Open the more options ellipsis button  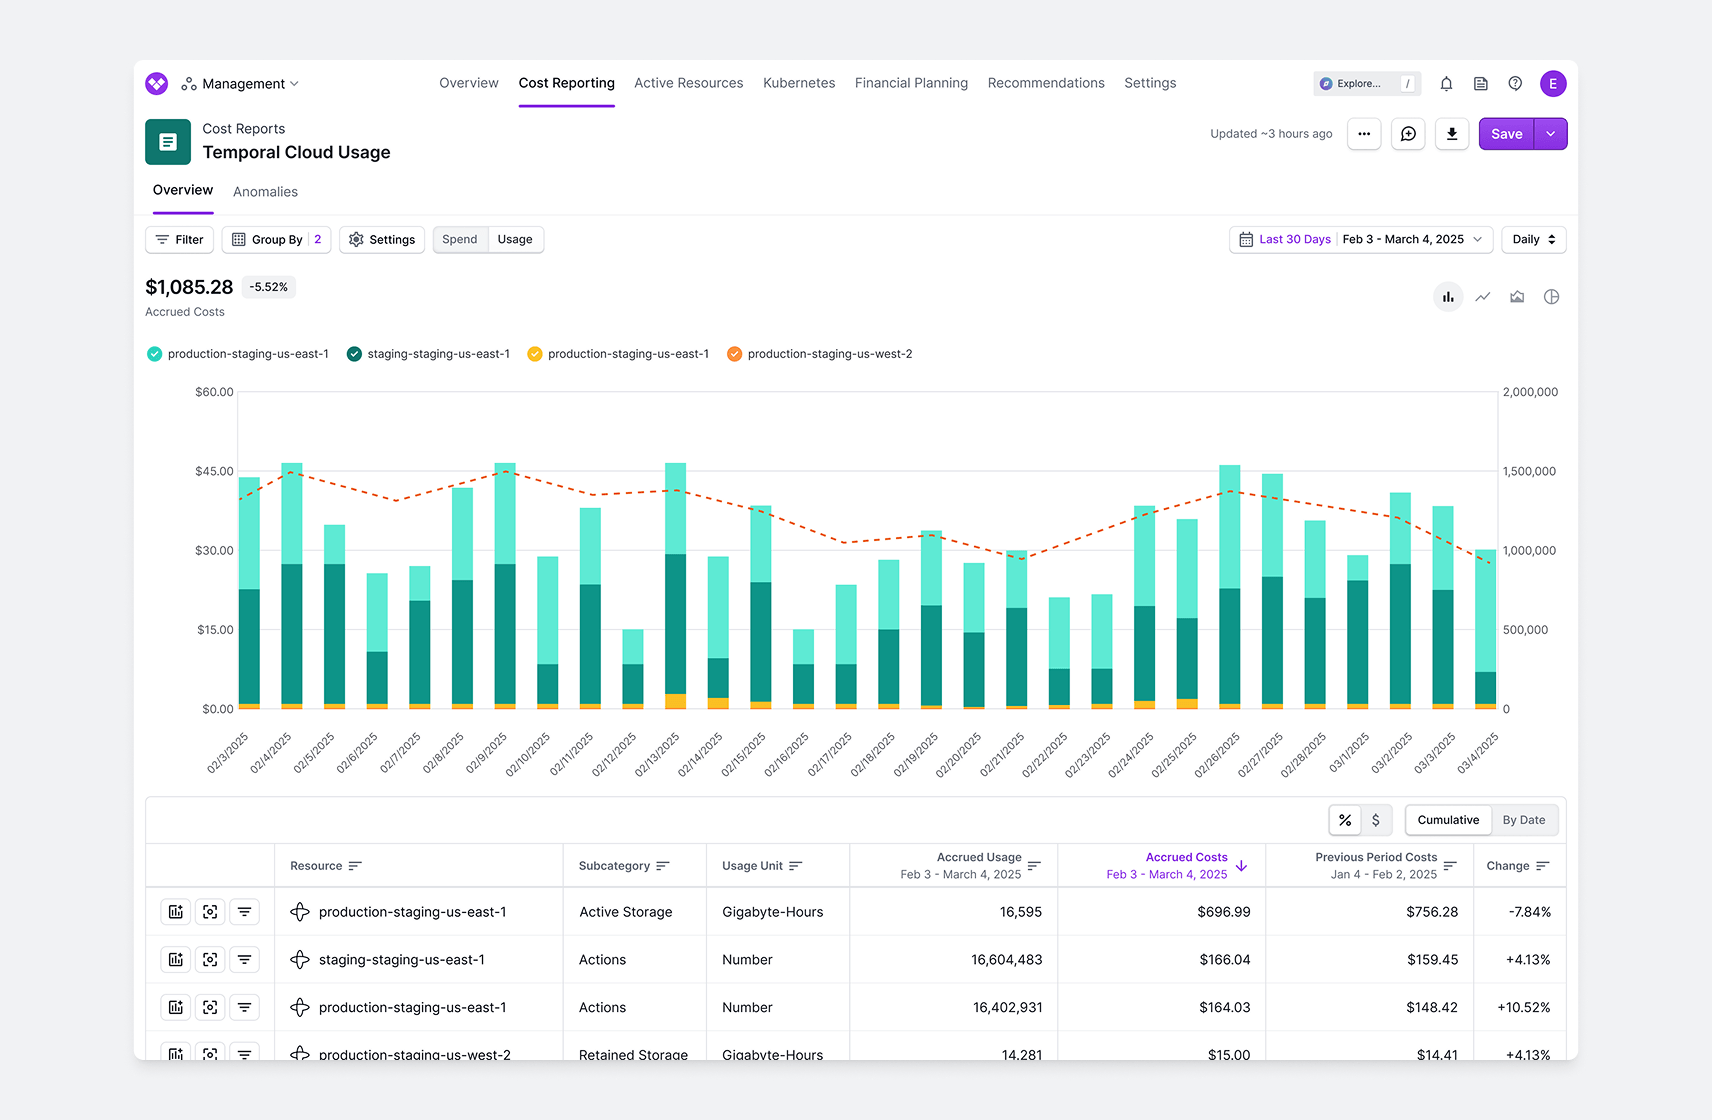tap(1364, 134)
